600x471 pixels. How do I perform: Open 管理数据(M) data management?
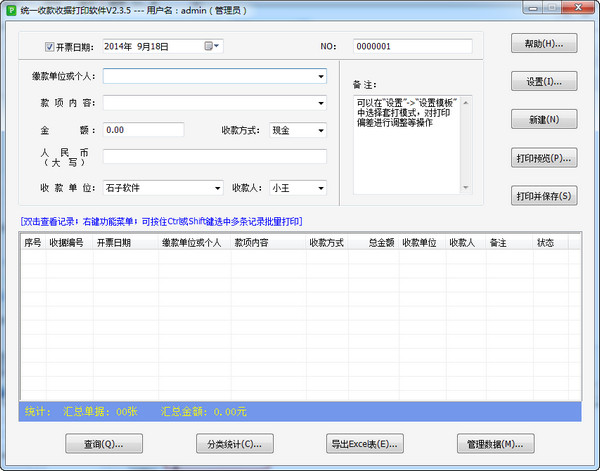click(x=494, y=443)
